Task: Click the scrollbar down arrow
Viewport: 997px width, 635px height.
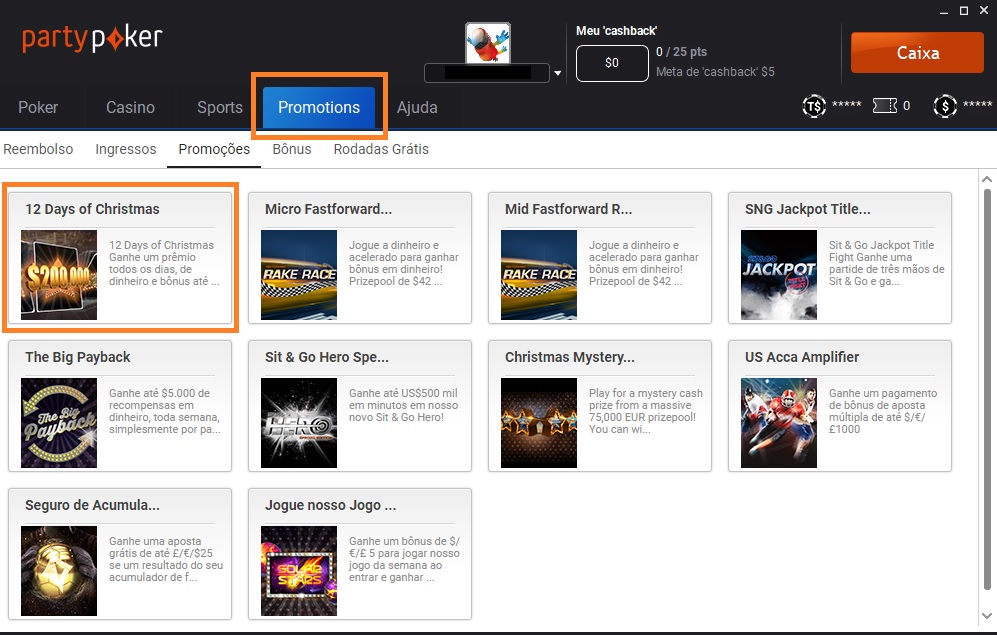Action: 987,615
